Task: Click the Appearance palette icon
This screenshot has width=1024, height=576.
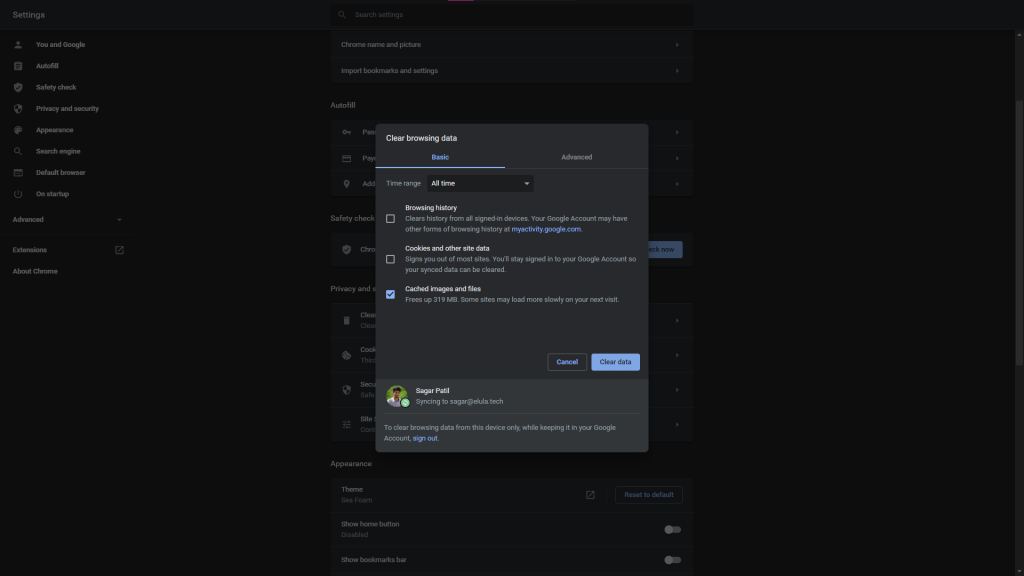Action: (x=18, y=130)
